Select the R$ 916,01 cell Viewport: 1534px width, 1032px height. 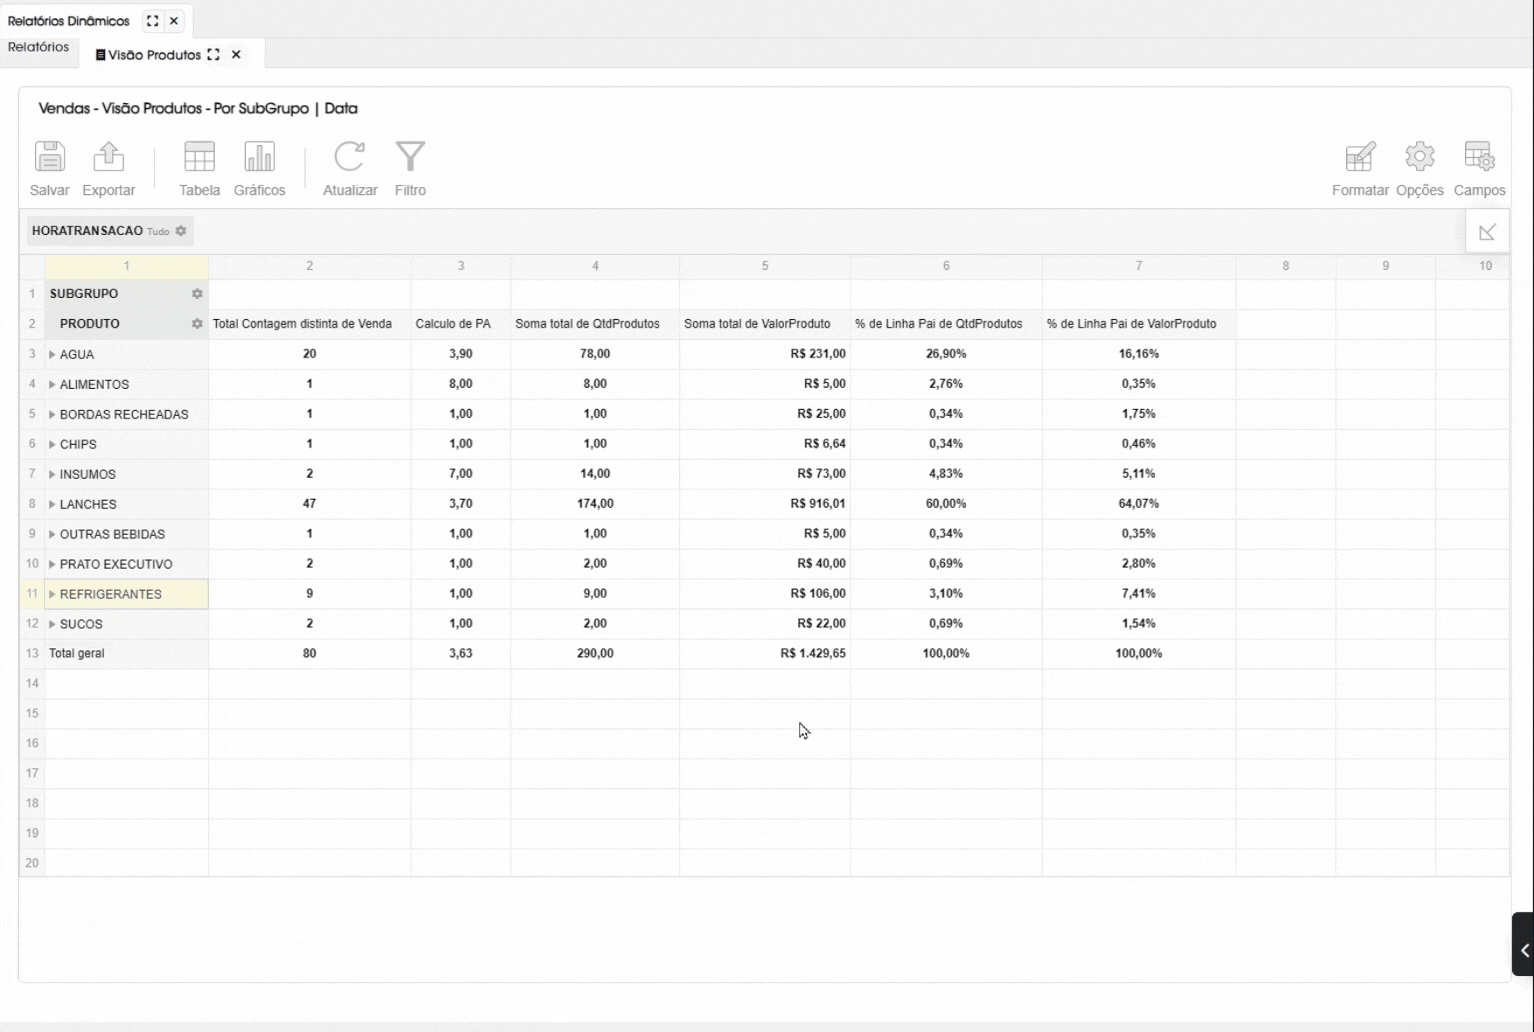(x=765, y=504)
